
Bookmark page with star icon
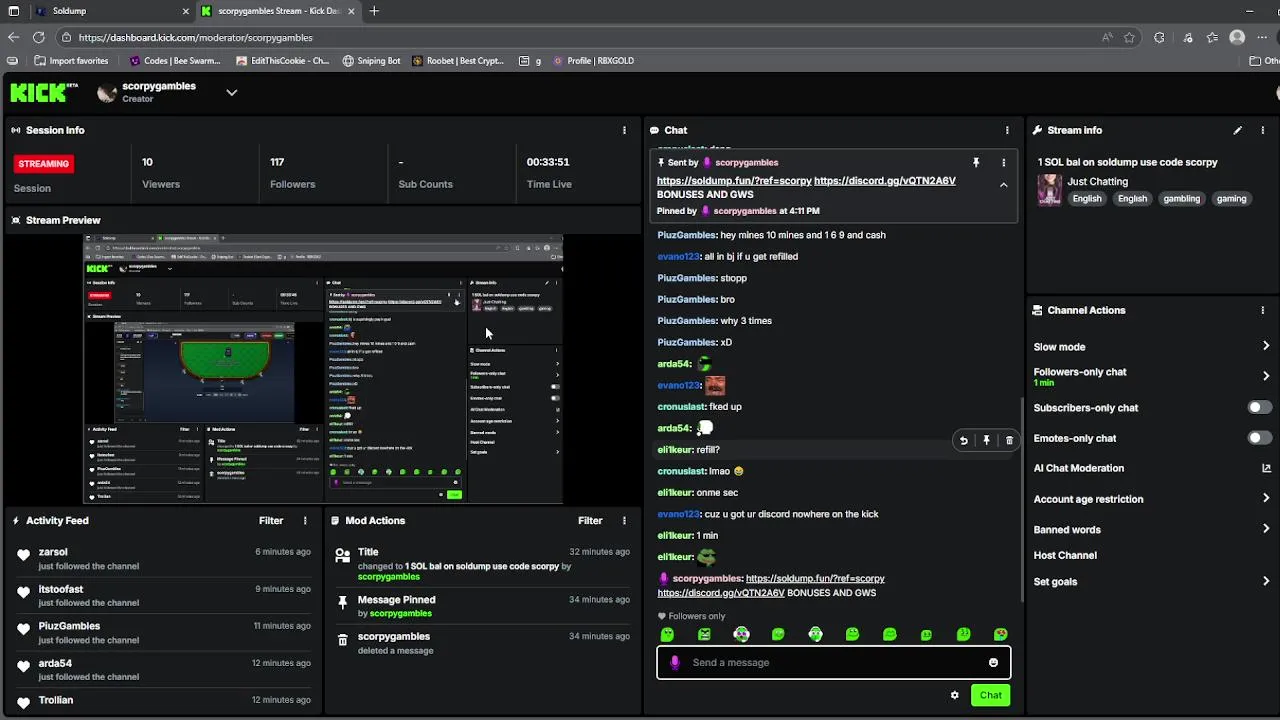pyautogui.click(x=1129, y=37)
